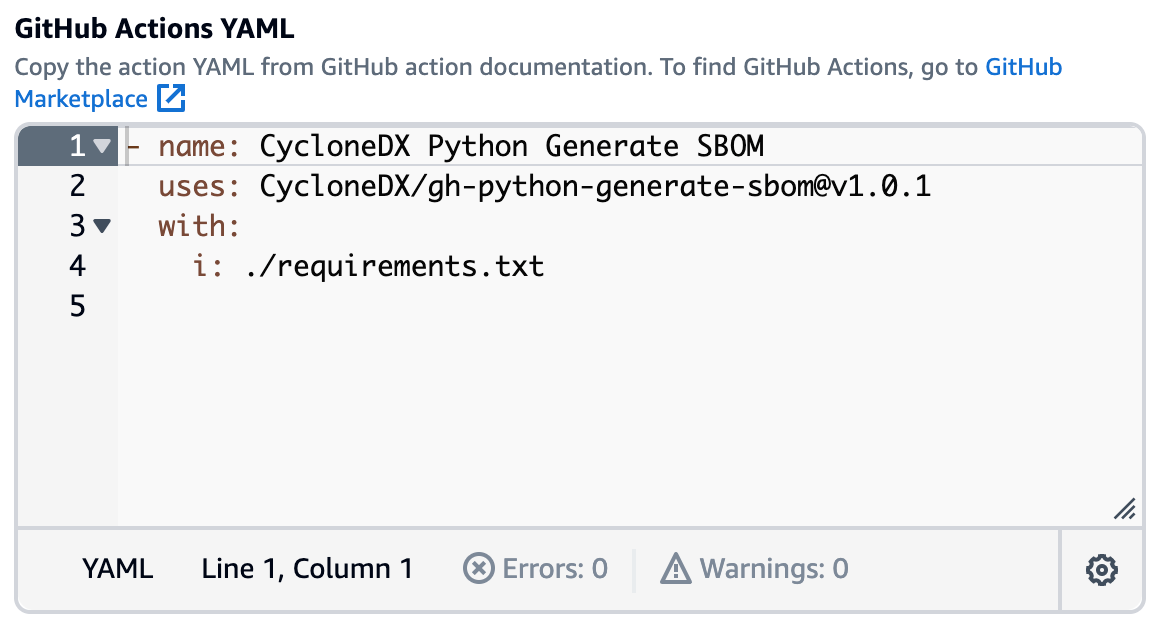Click the empty editor area below line 5

tap(500, 400)
